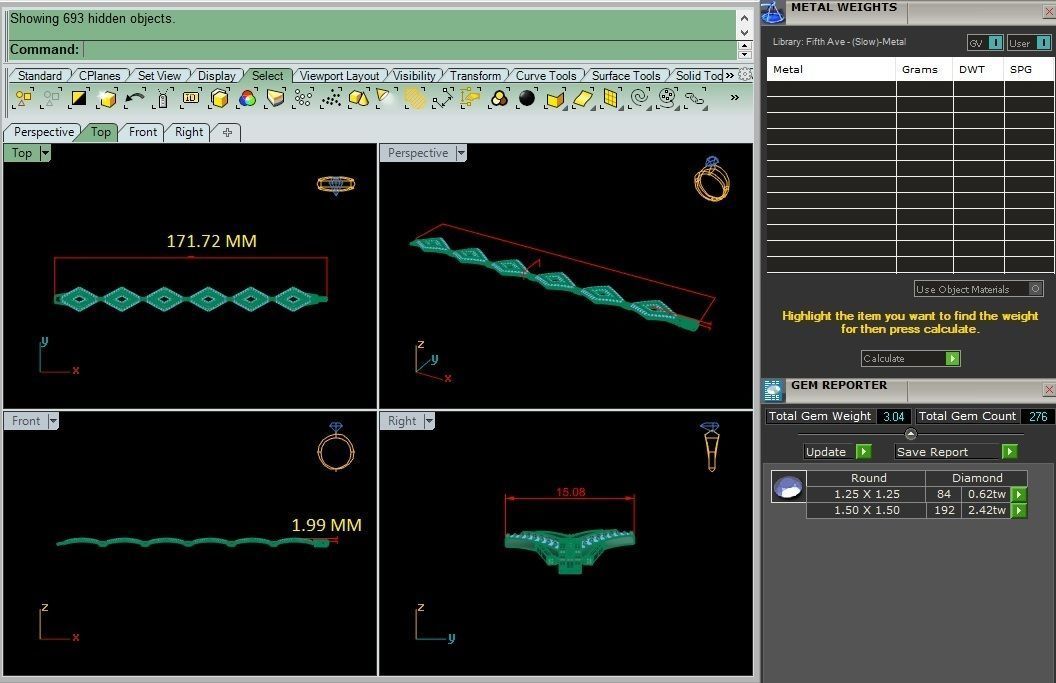
Task: Click the Select Point Clouds icon
Action: 331,99
